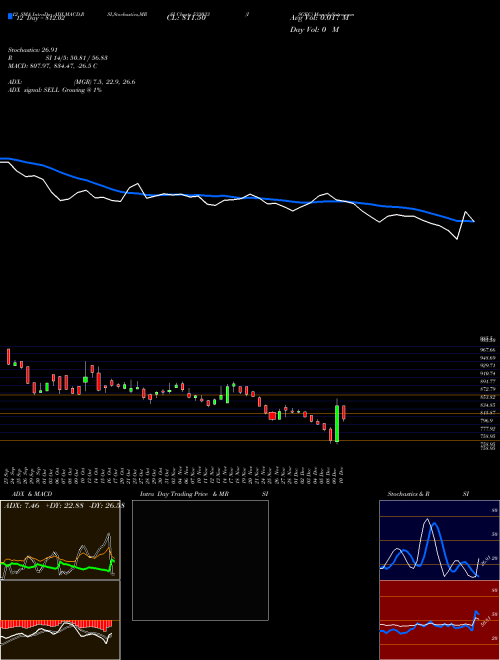This screenshot has width=500, height=660.
Task: Click the ADX '(MGR) 7.5, 22.9, 26.6' values
Action: 104,82
